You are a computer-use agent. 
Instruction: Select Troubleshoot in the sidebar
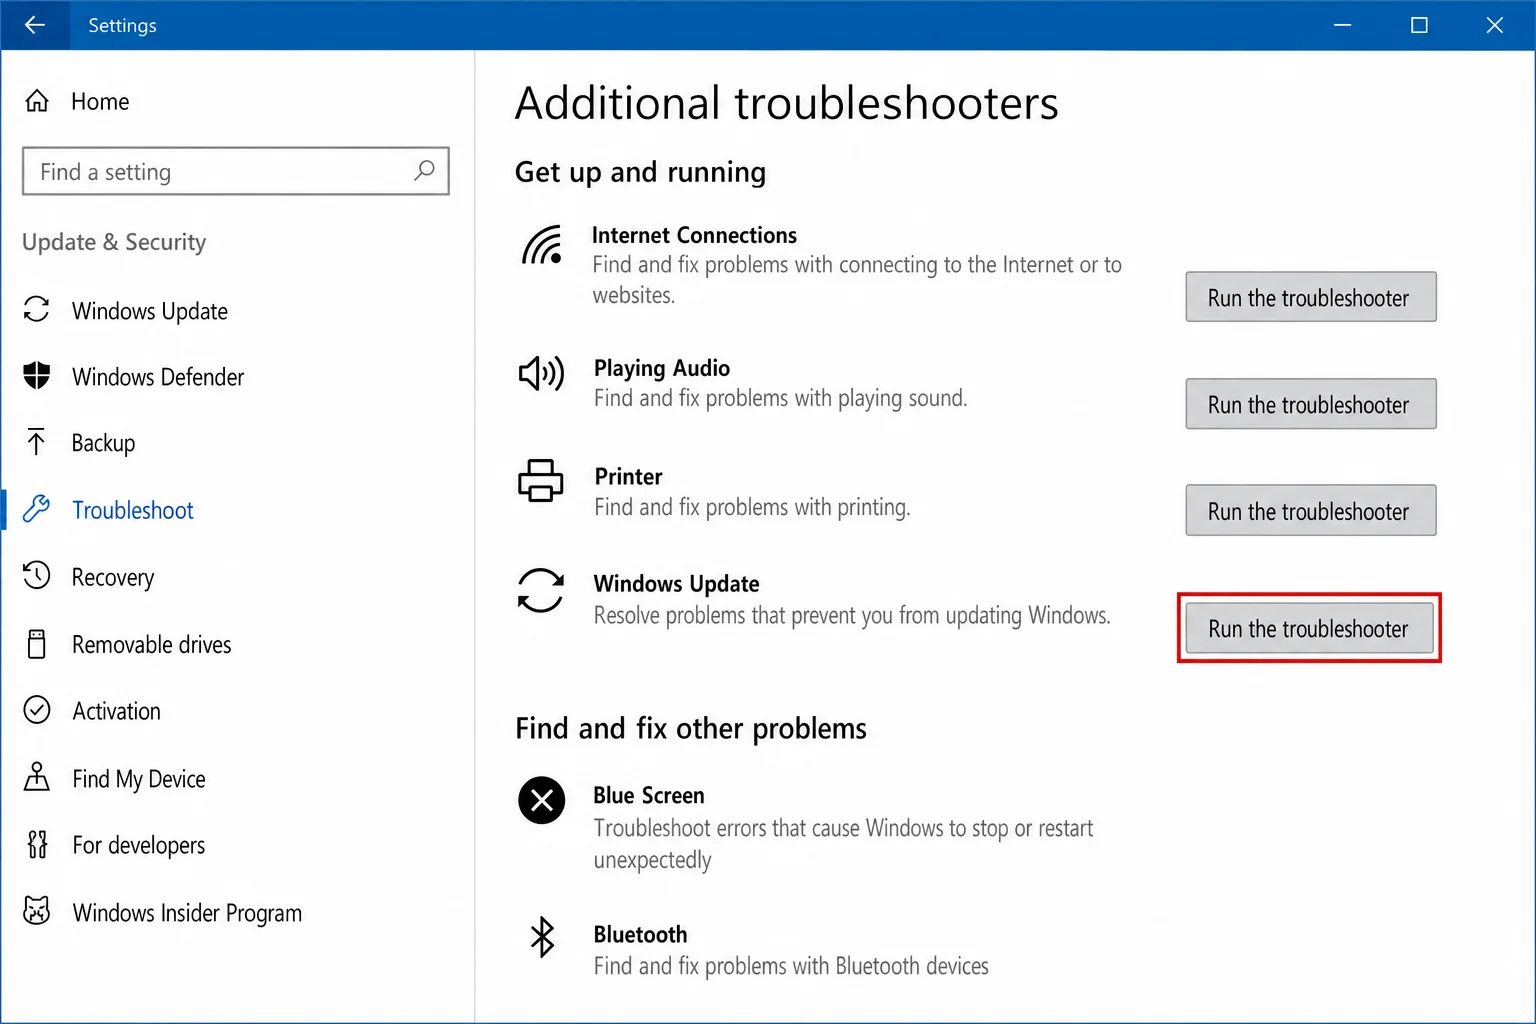[x=133, y=510]
